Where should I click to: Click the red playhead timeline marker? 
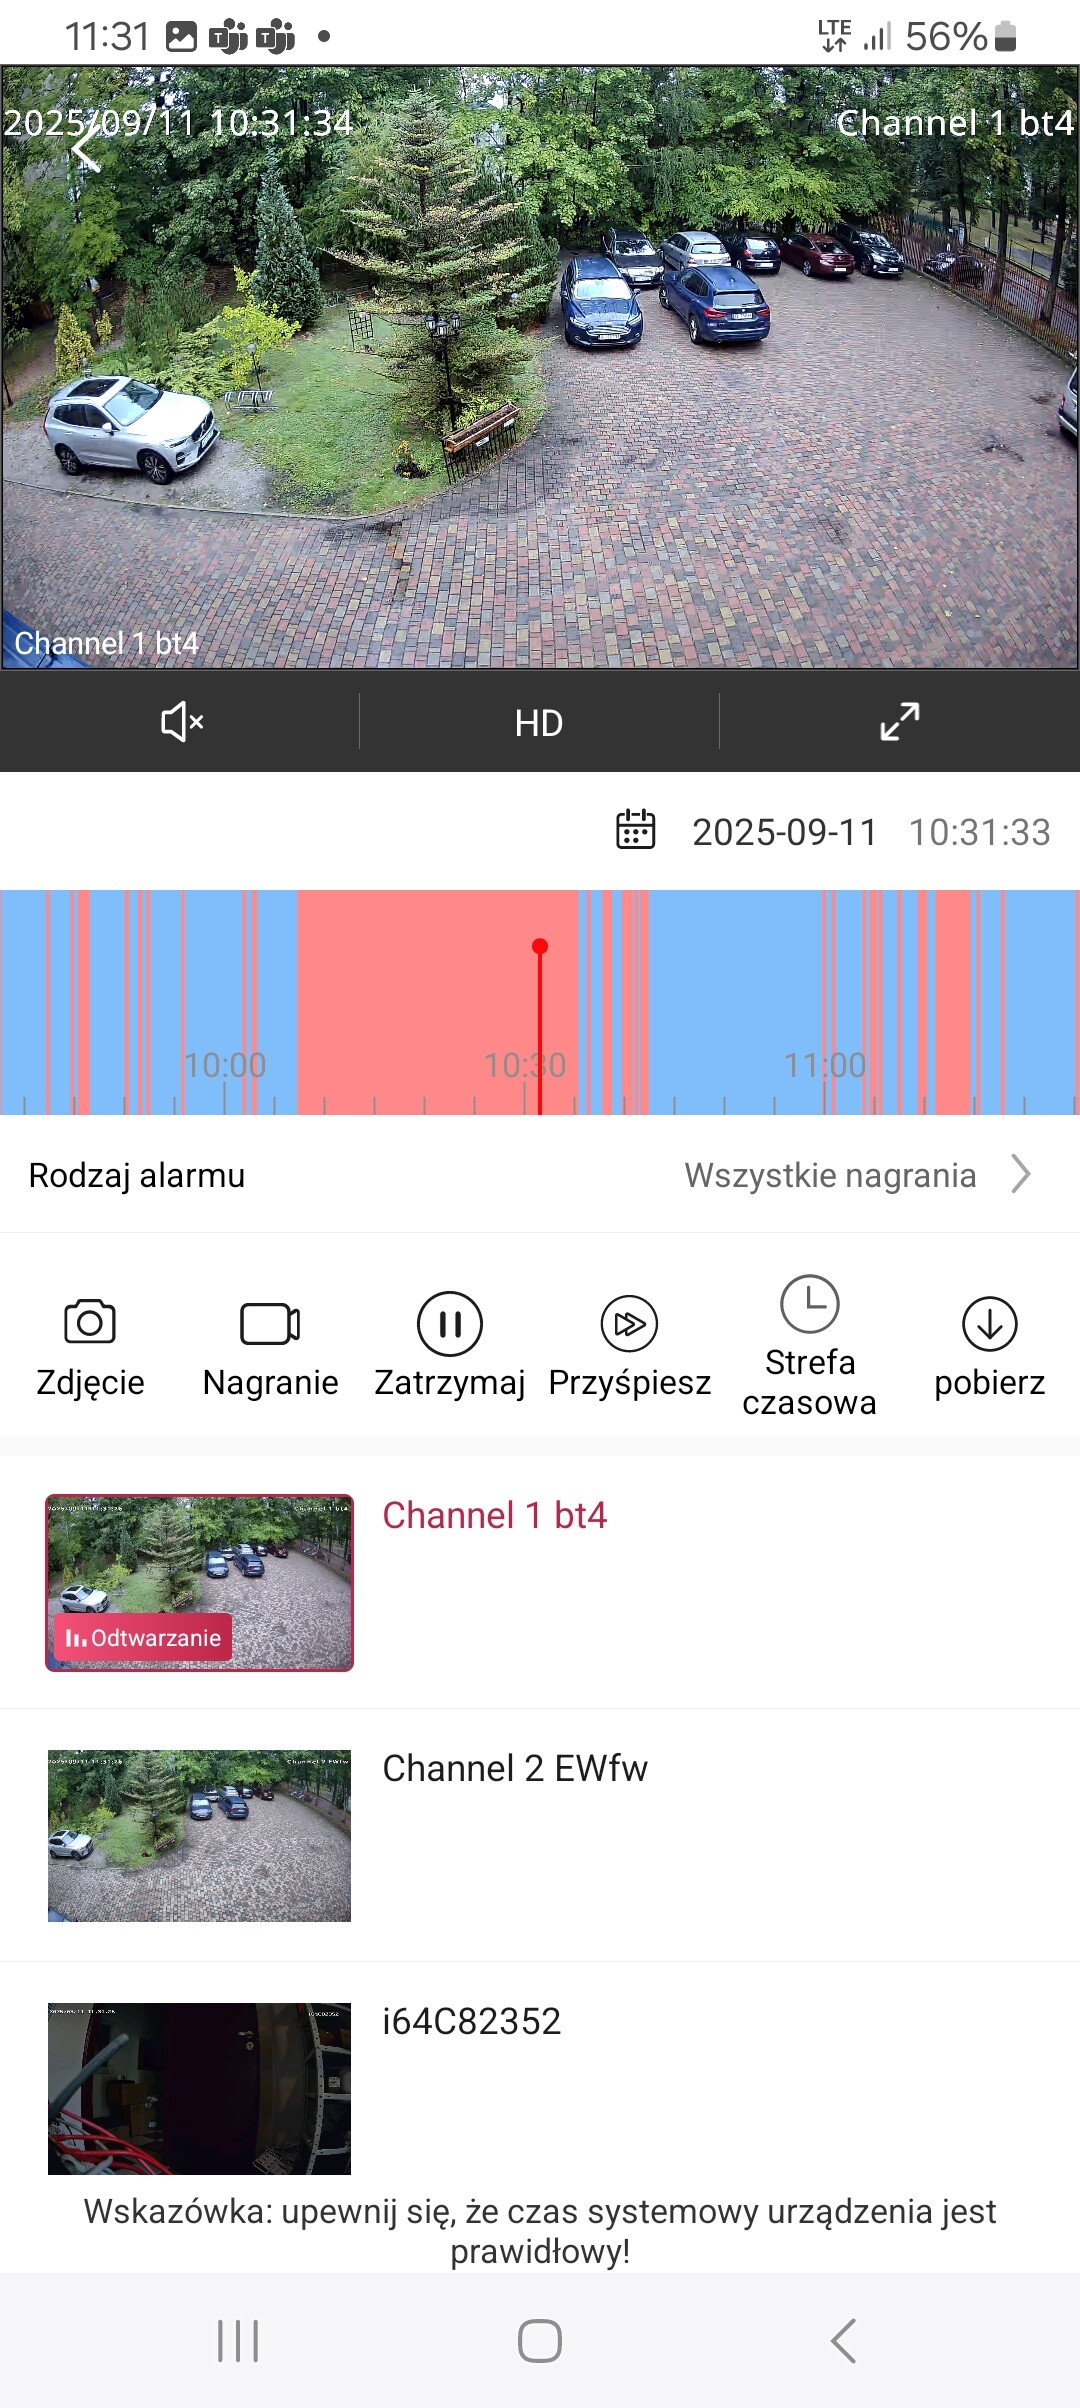(540, 947)
